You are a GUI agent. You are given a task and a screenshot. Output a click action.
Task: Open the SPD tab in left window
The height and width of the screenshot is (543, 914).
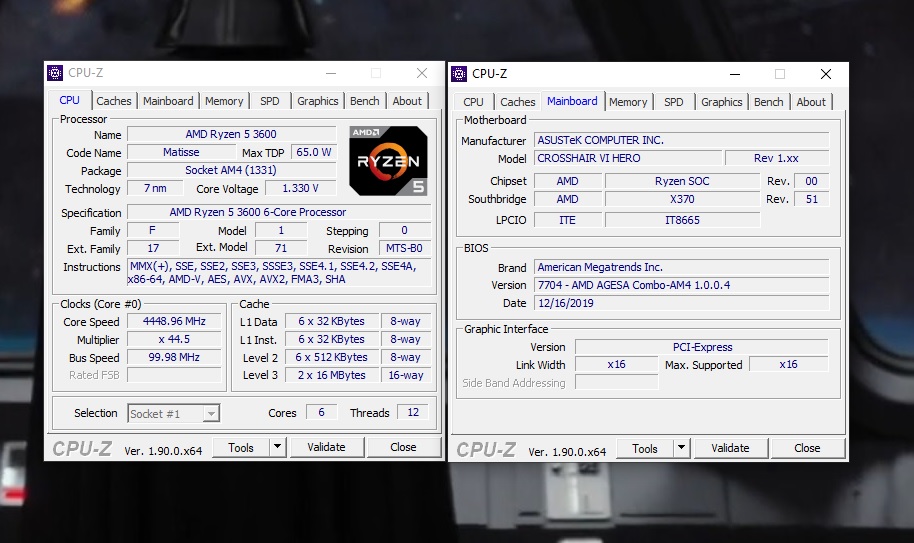tap(269, 101)
